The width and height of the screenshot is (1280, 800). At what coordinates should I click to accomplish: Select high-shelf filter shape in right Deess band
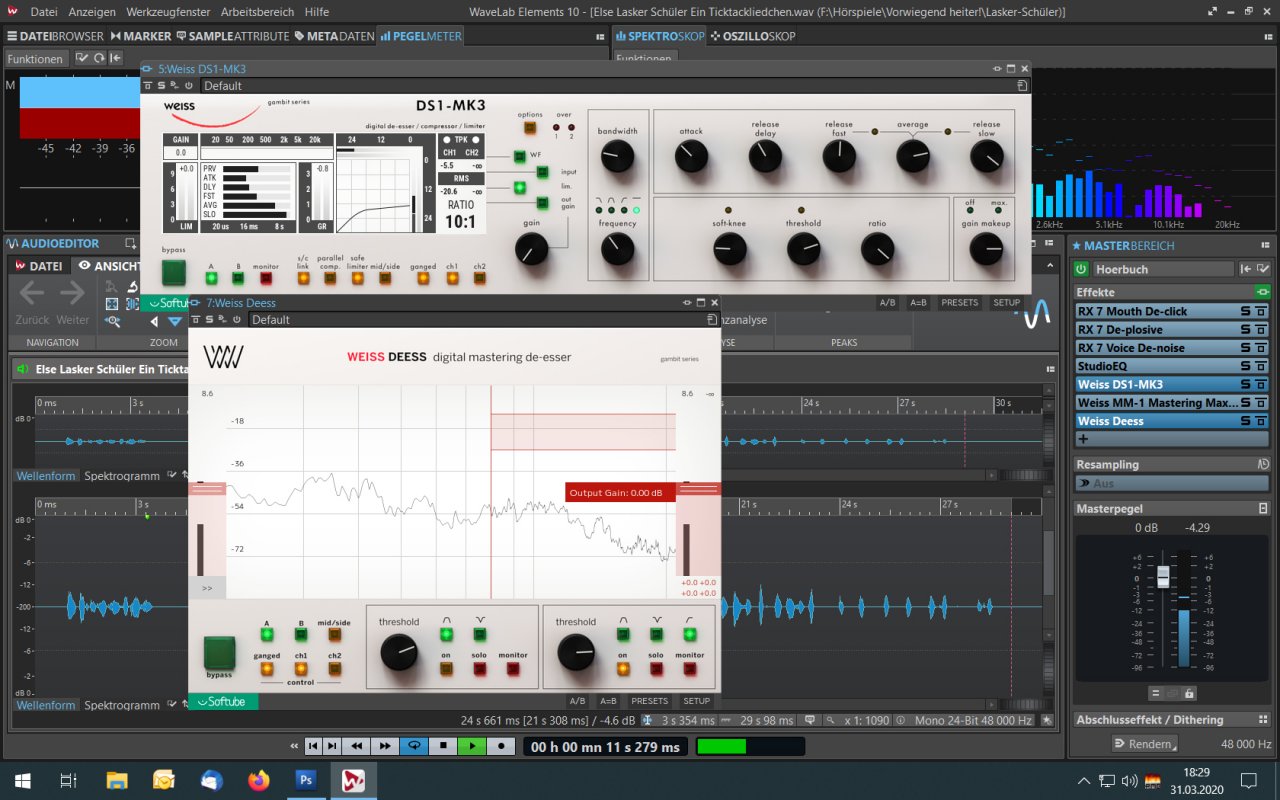pyautogui.click(x=689, y=634)
